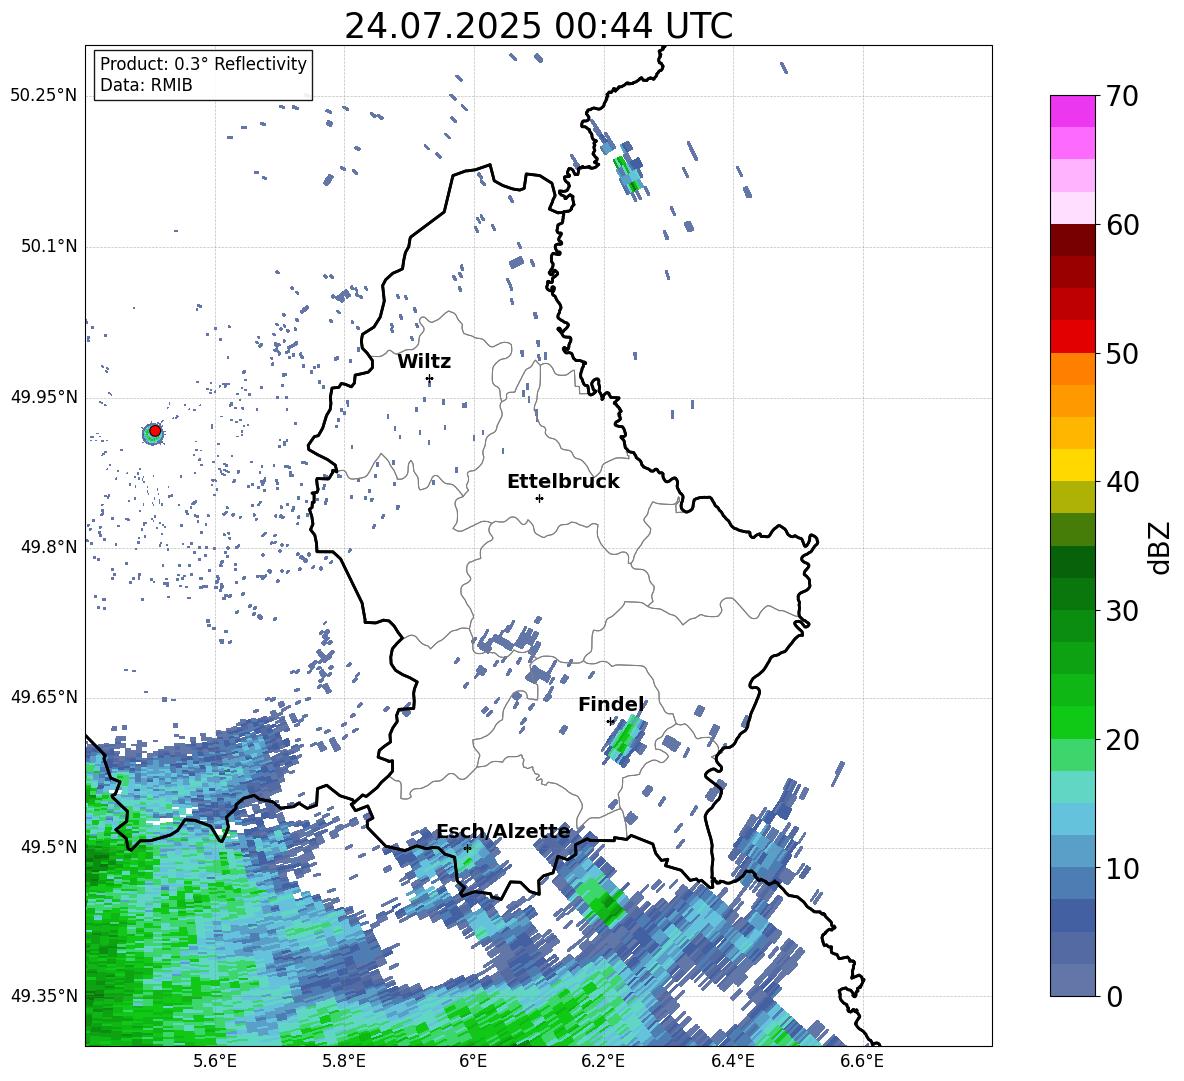
Task: Click the colorbar tick label 60
Action: [x=1122, y=225]
